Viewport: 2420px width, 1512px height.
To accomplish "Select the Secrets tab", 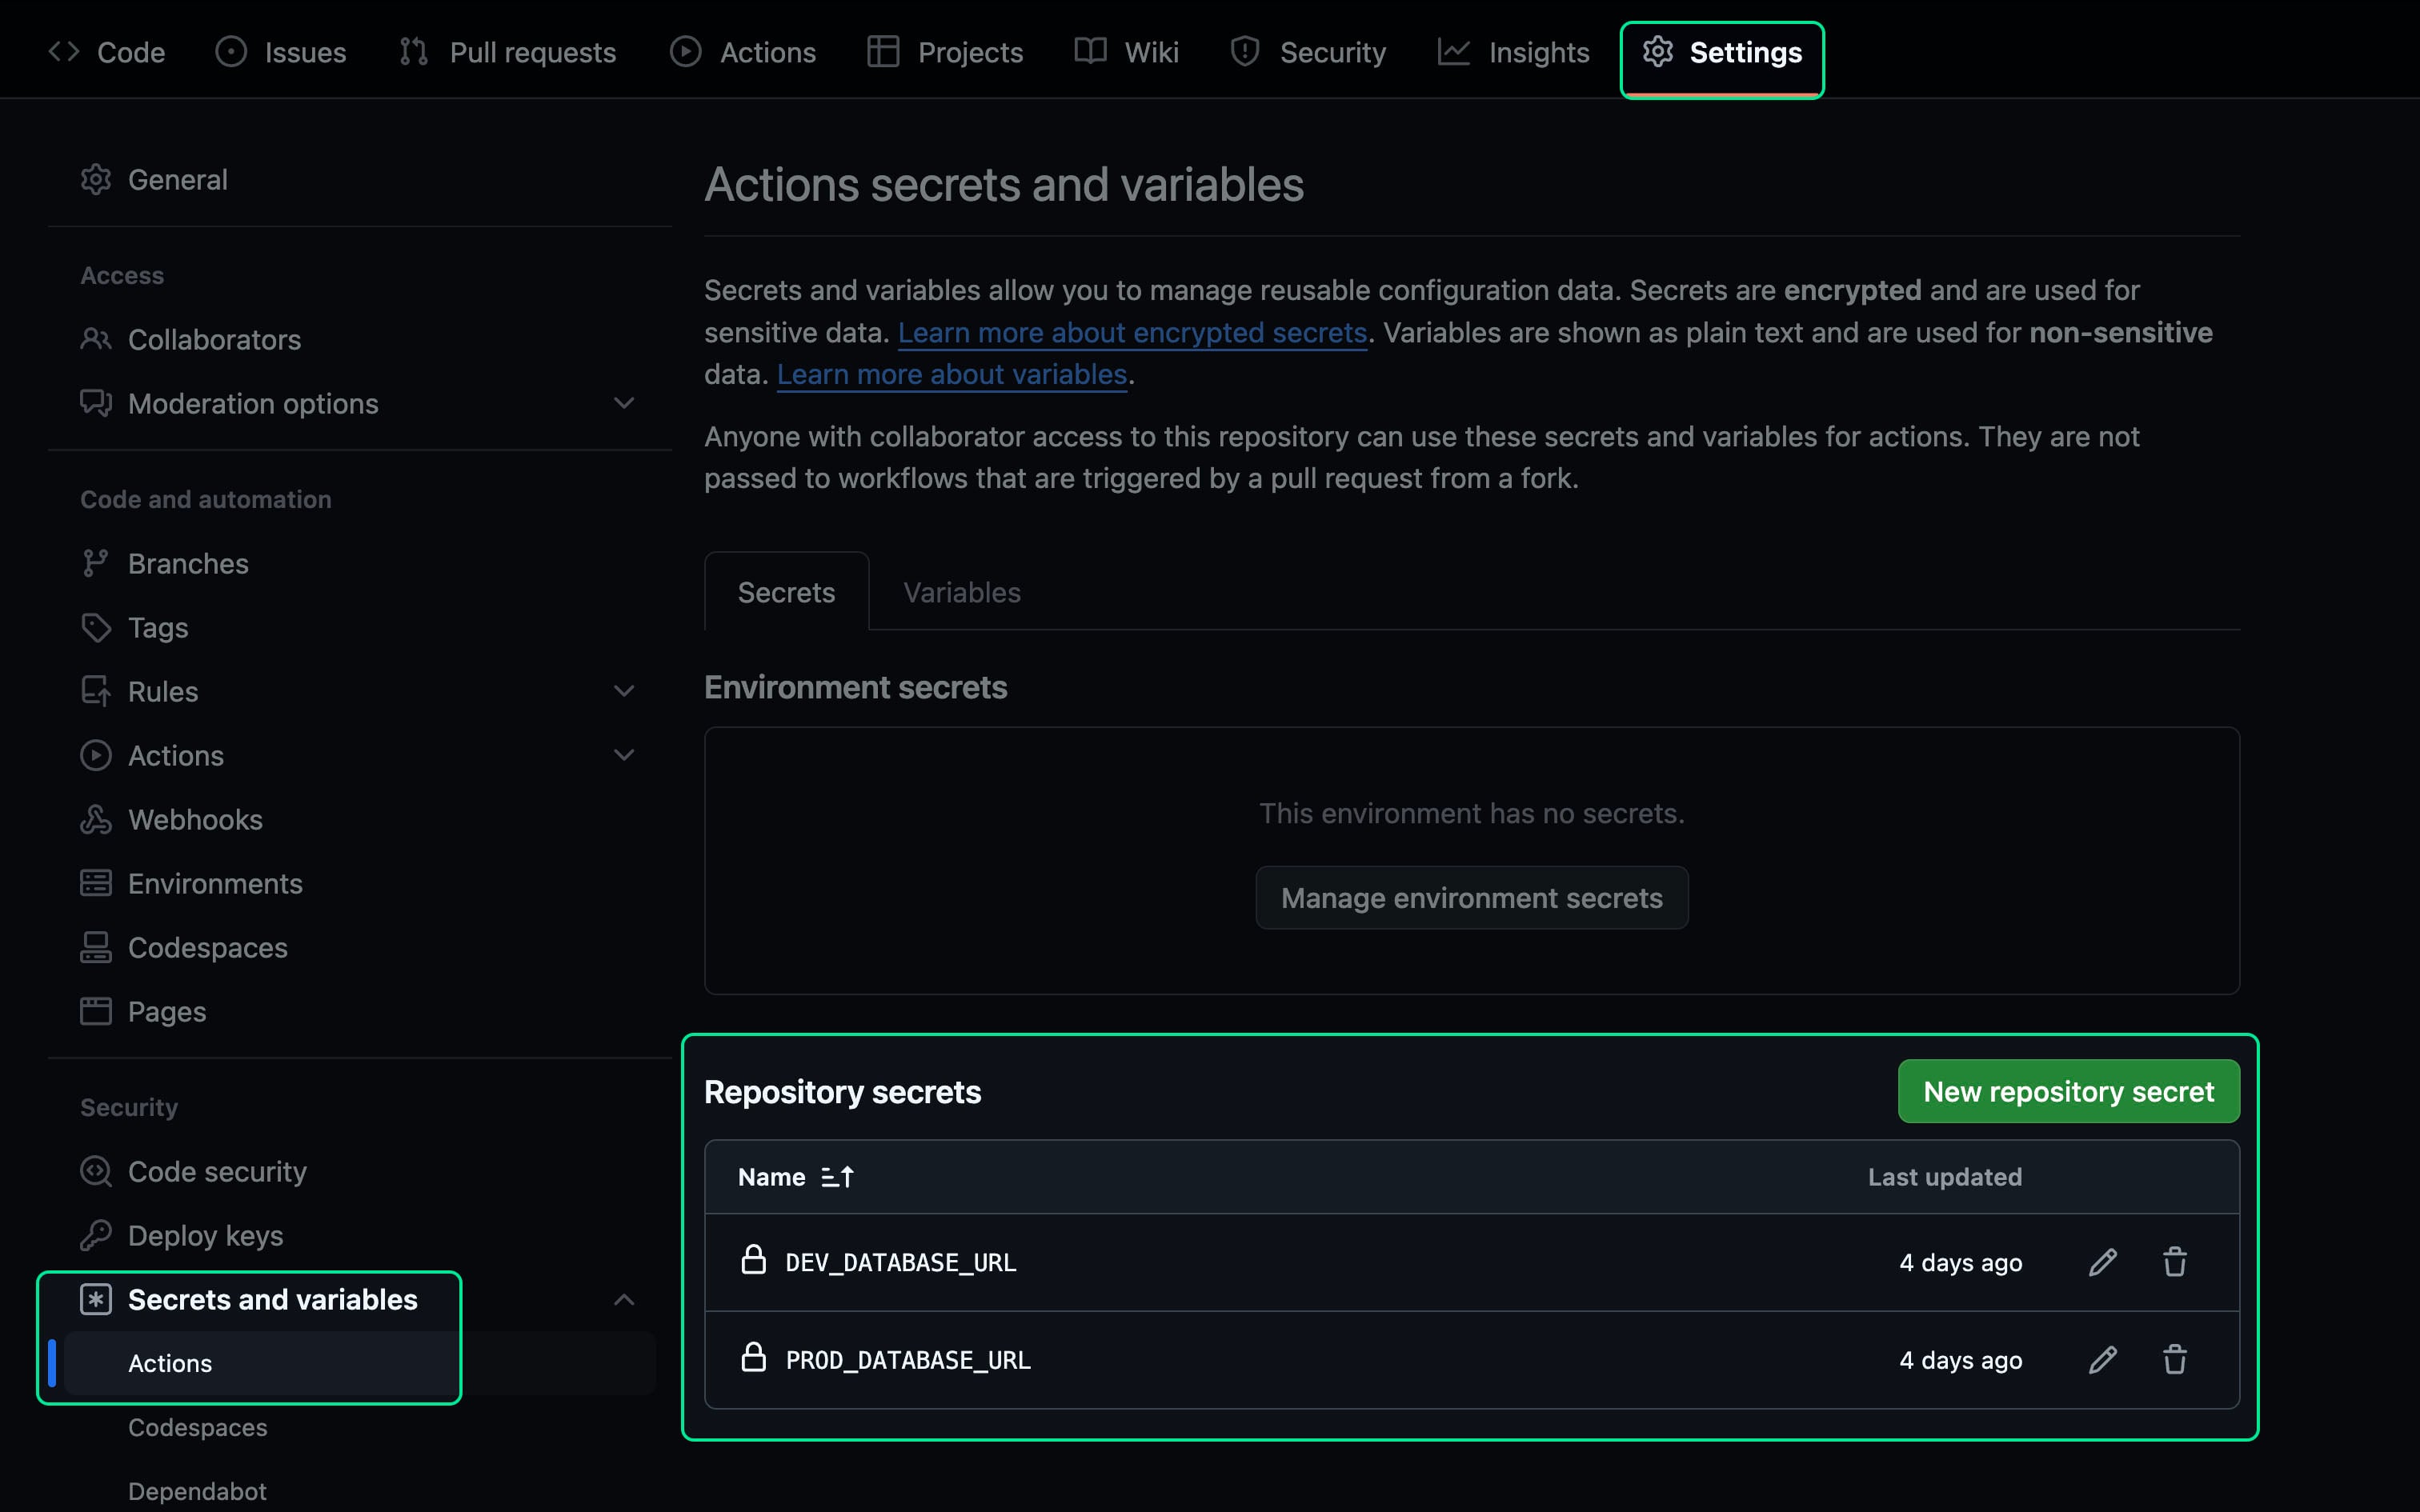I will (787, 591).
